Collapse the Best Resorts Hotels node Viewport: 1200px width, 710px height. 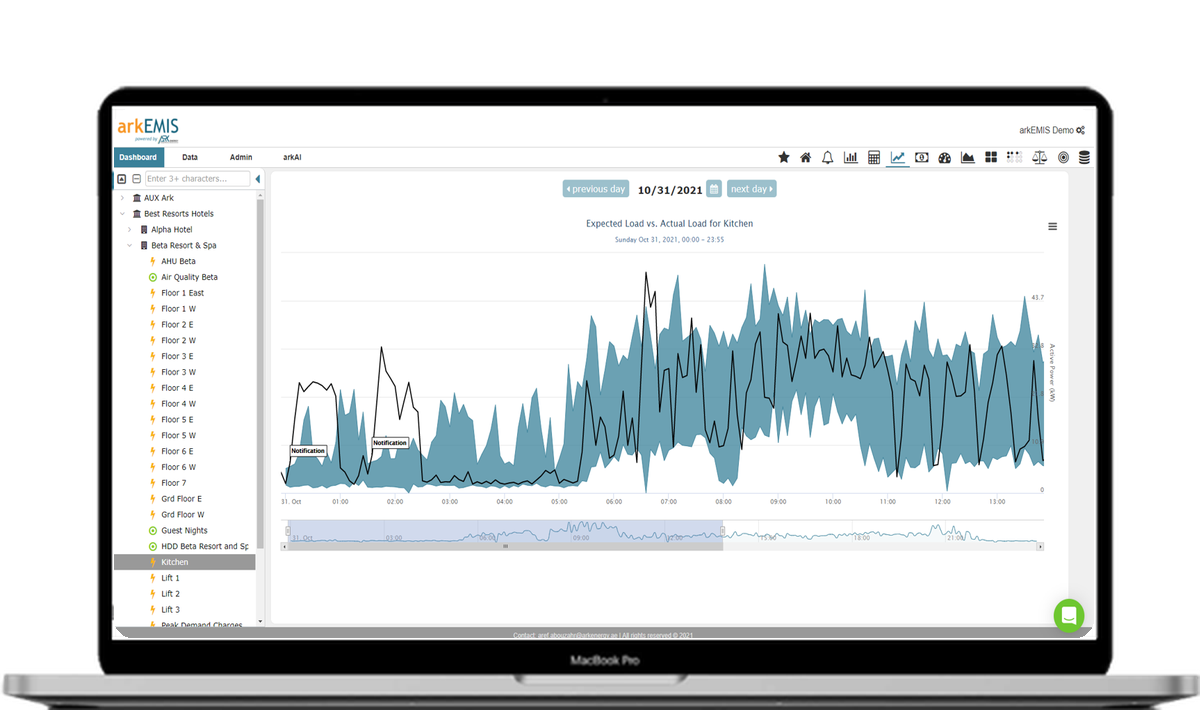coord(123,214)
